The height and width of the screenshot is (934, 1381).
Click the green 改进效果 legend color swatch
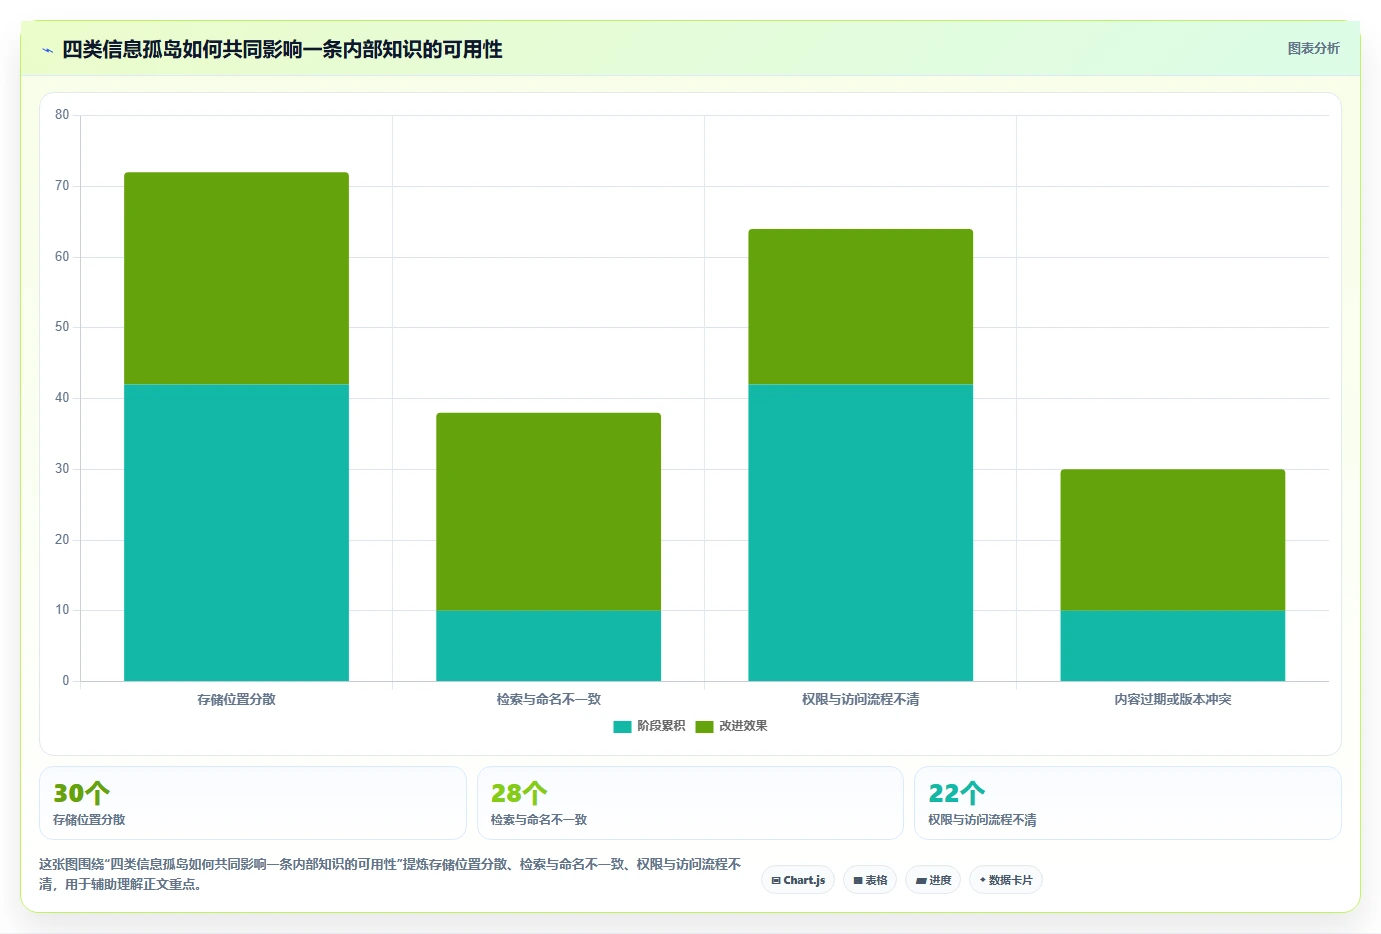704,726
